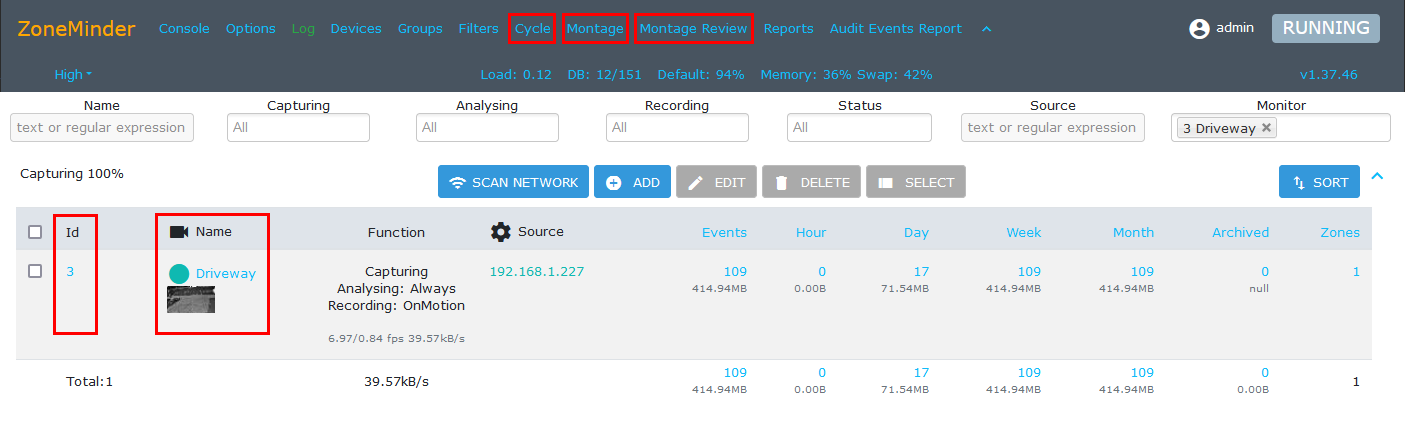
Task: Tick the select-all checkbox in table header
Action: coord(35,232)
